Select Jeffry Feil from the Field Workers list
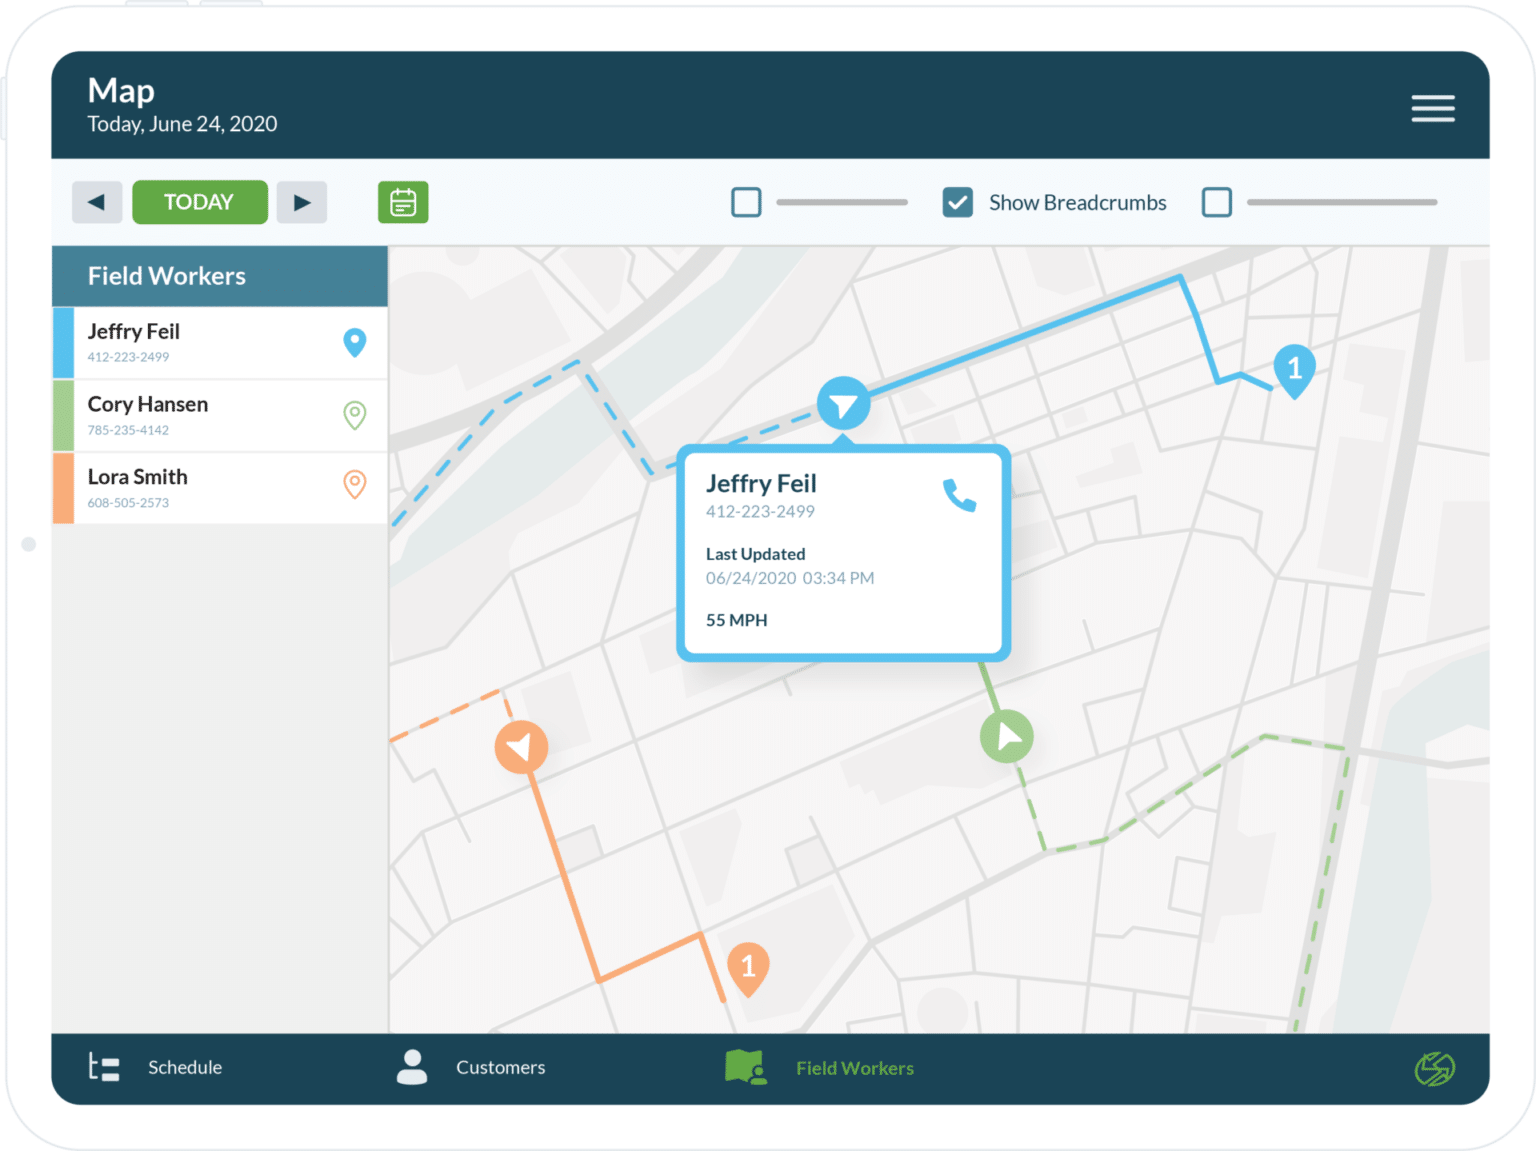Screen dimensions: 1536x1151 pos(180,342)
